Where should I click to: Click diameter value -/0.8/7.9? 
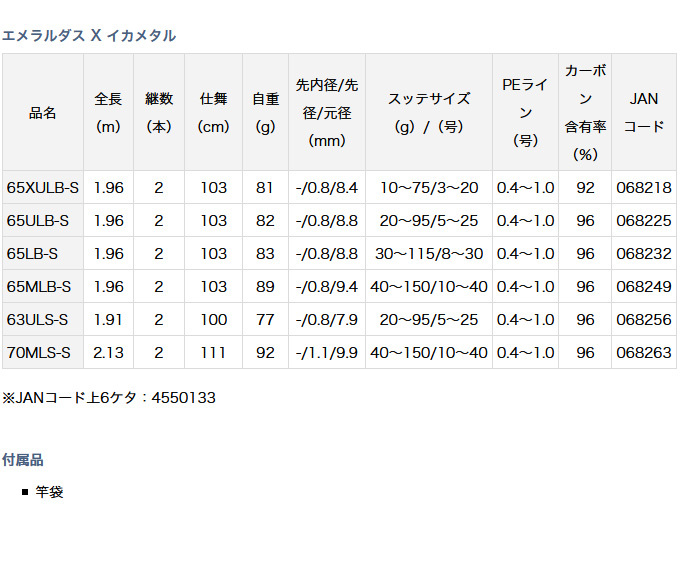tap(327, 320)
